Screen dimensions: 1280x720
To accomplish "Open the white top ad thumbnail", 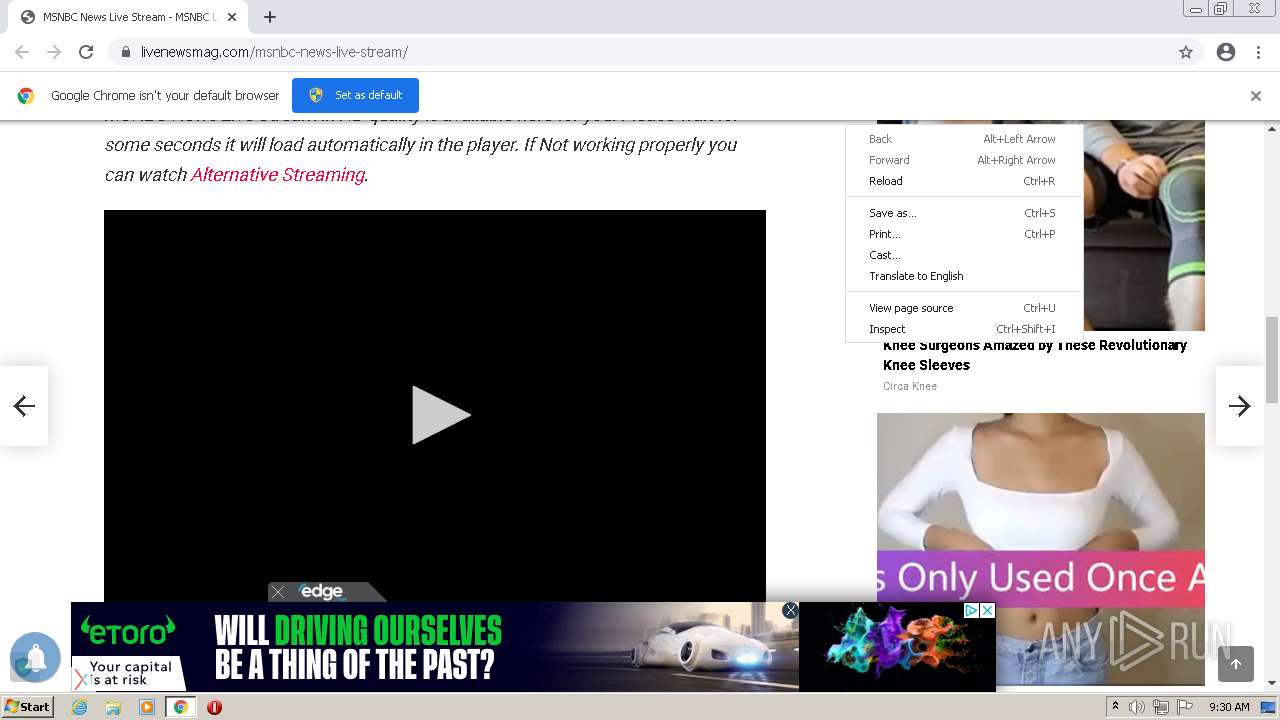I will tap(1041, 548).
